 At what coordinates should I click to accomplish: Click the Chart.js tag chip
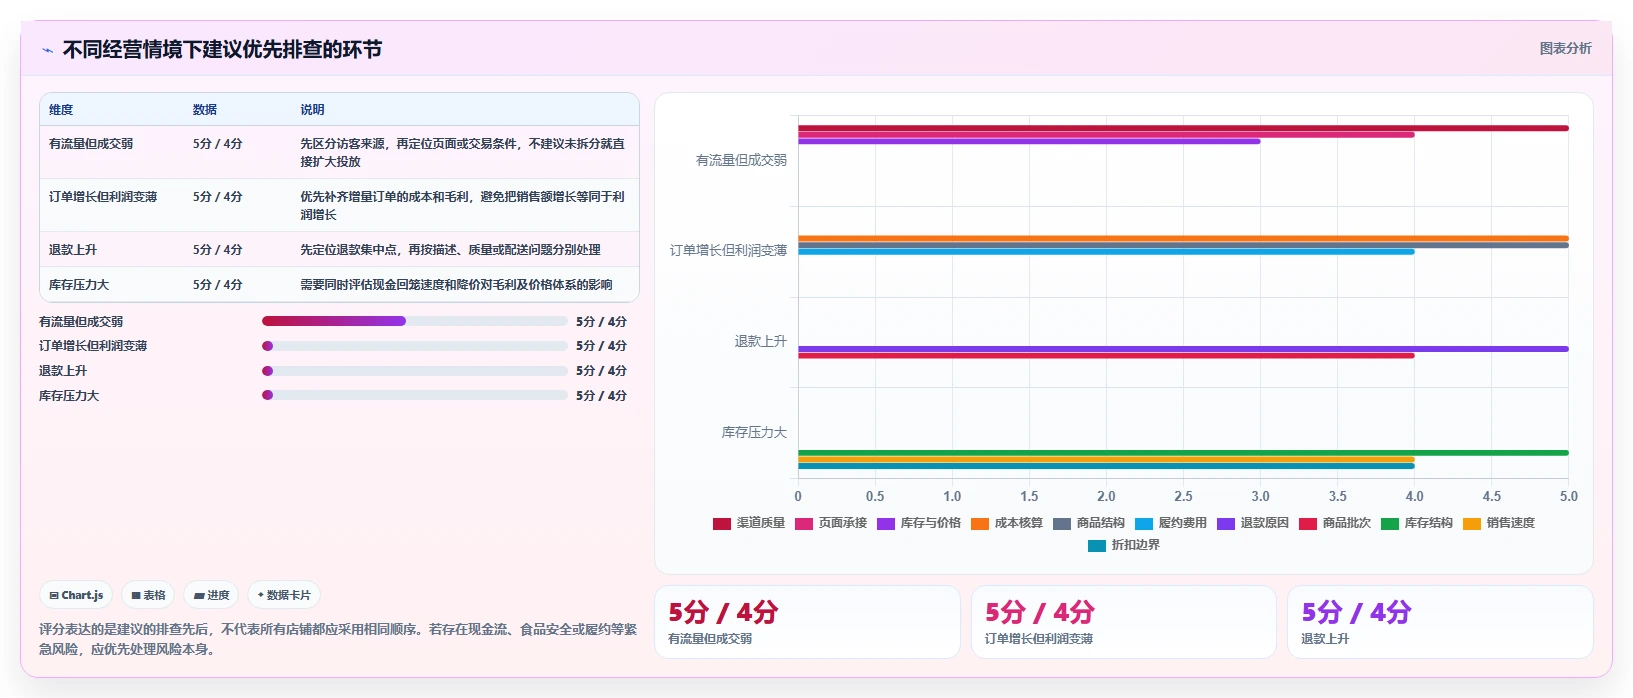coord(76,595)
